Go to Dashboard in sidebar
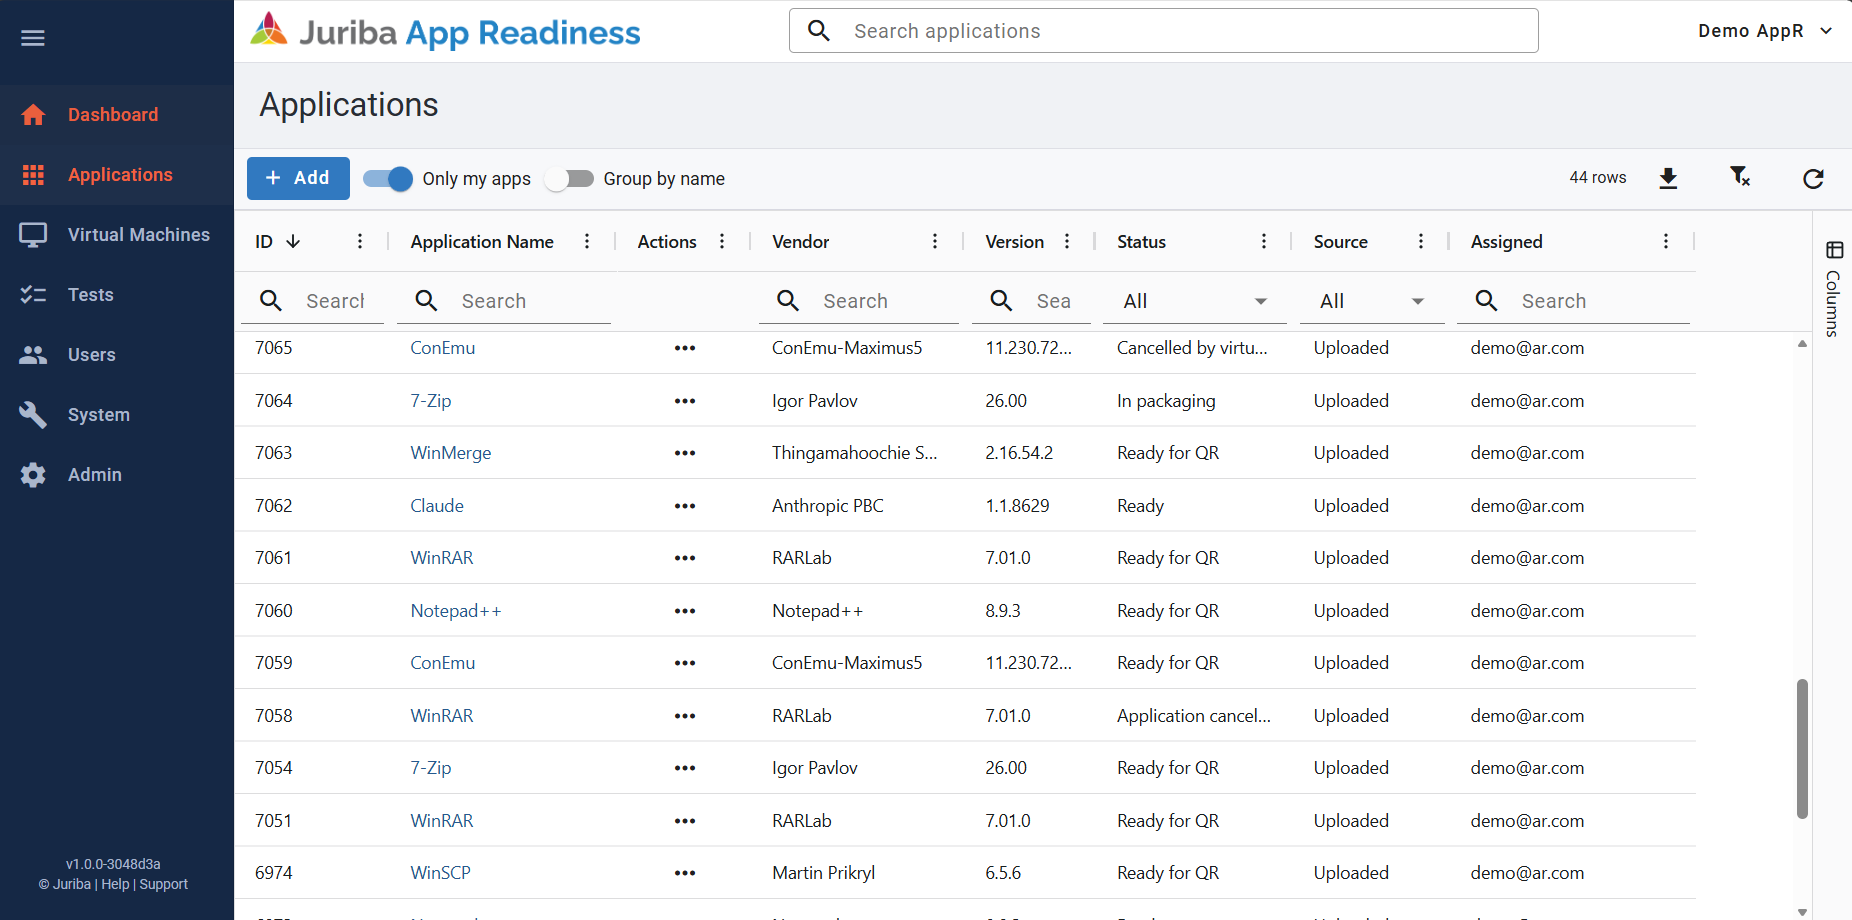Image resolution: width=1852 pixels, height=920 pixels. [x=117, y=115]
